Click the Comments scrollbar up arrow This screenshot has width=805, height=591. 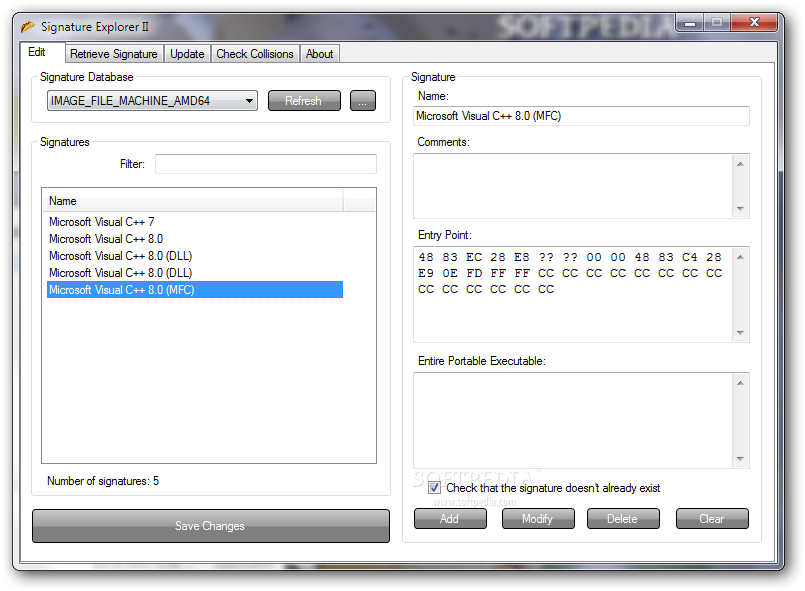click(x=740, y=164)
